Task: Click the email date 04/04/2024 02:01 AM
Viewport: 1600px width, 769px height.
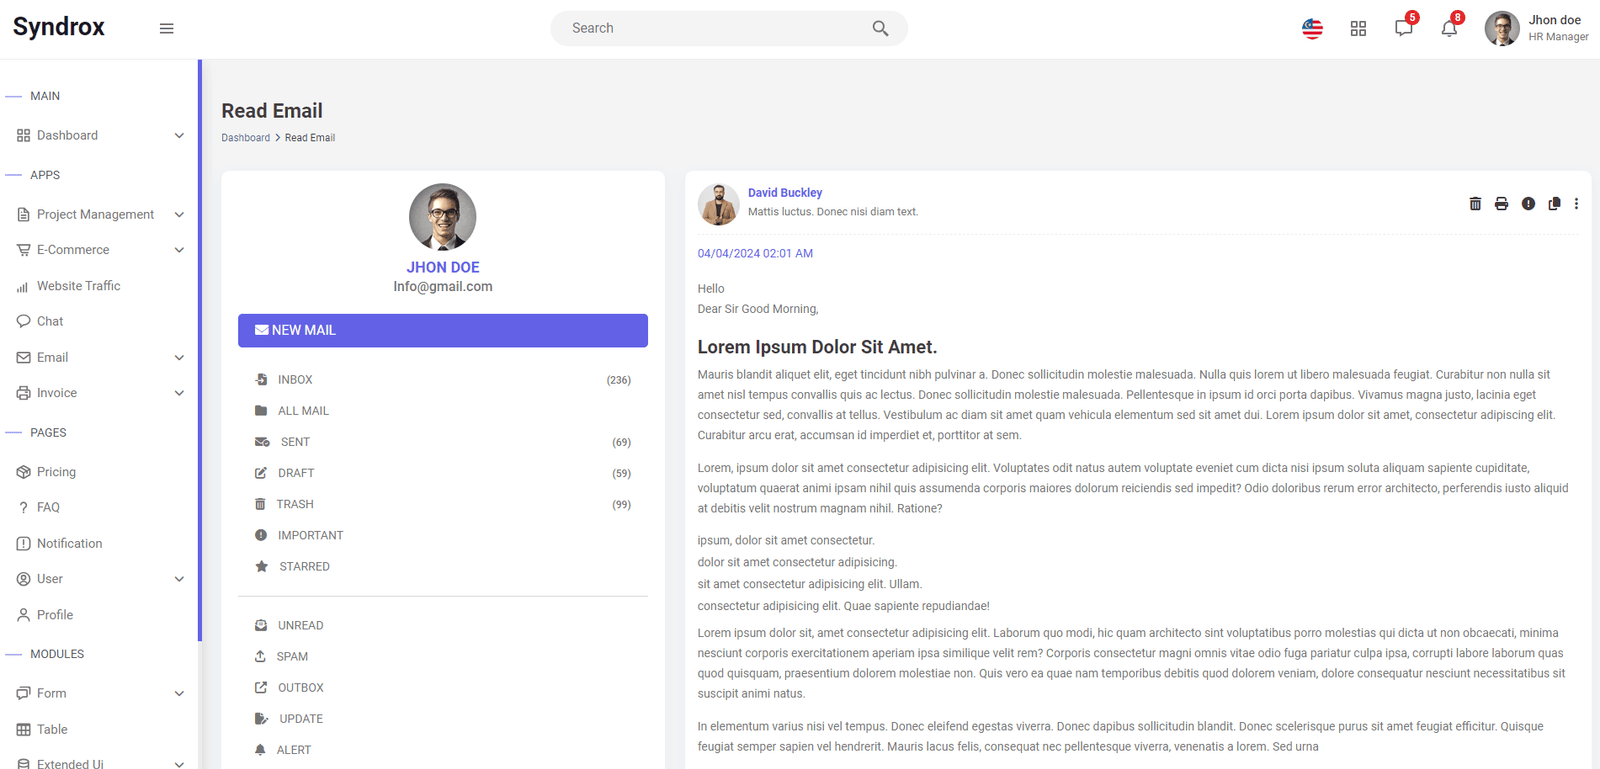Action: (x=755, y=253)
